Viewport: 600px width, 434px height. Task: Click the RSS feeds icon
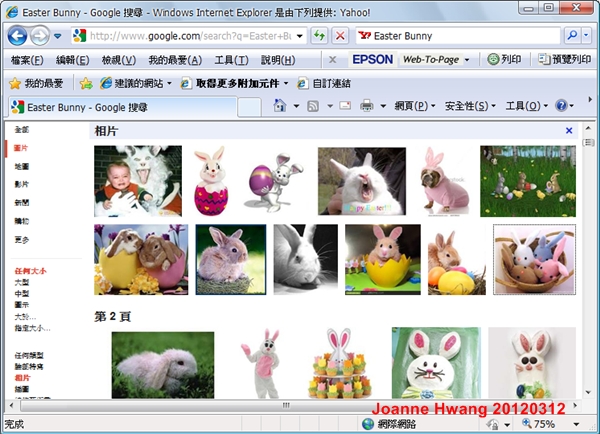coord(313,106)
